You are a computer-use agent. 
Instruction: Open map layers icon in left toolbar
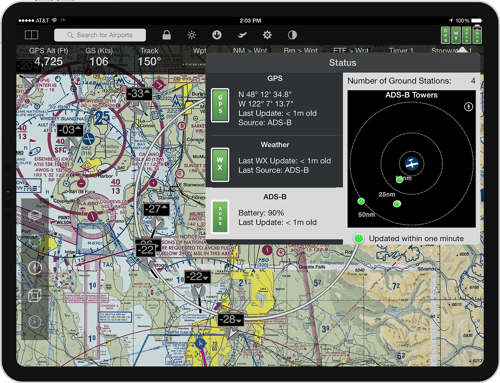35,215
